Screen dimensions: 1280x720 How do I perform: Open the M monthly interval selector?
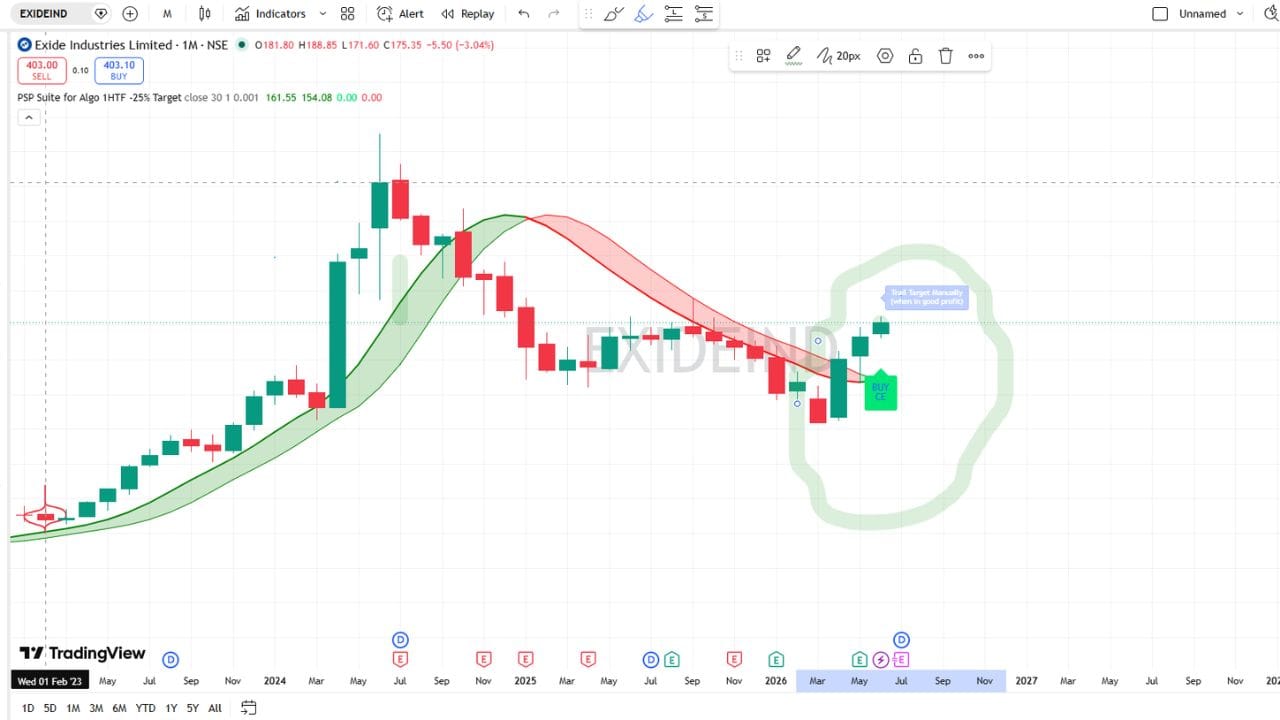pos(167,14)
